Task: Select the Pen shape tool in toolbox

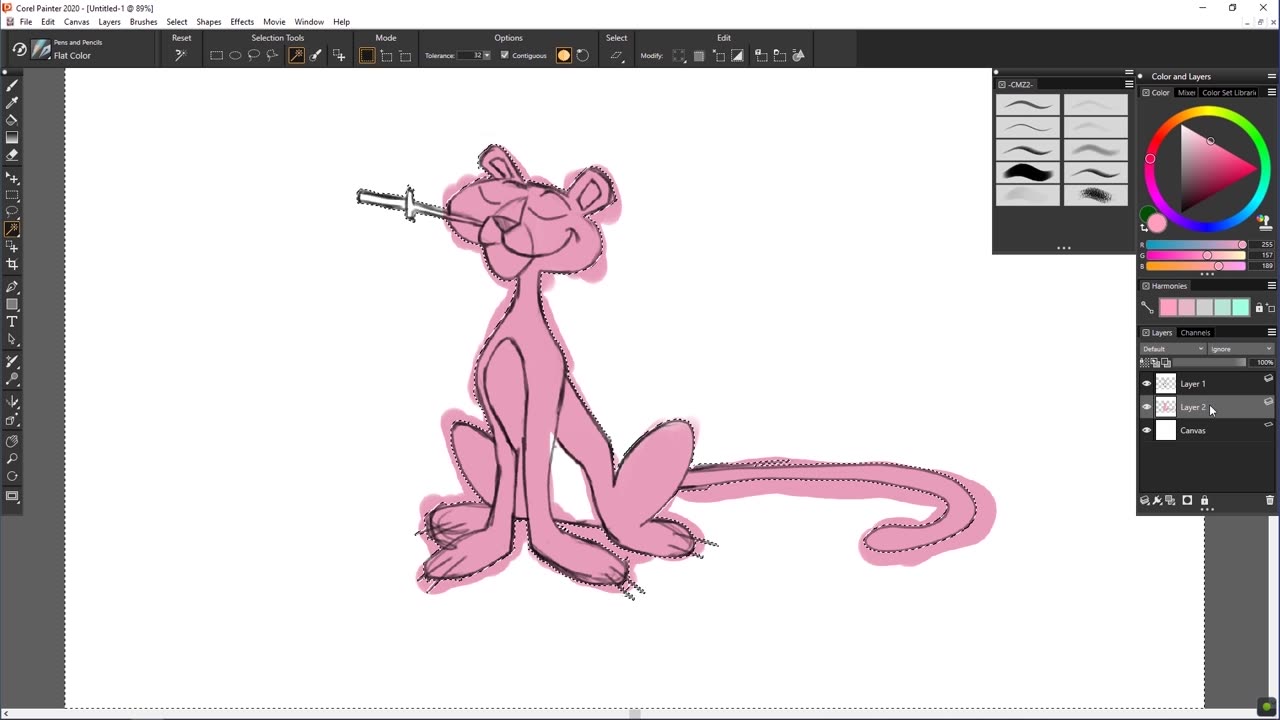Action: (12, 287)
